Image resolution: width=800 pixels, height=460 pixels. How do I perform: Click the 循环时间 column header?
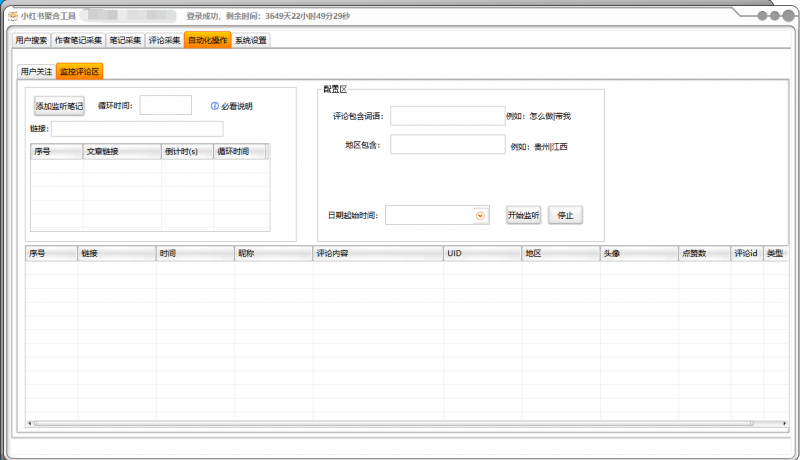(240, 151)
